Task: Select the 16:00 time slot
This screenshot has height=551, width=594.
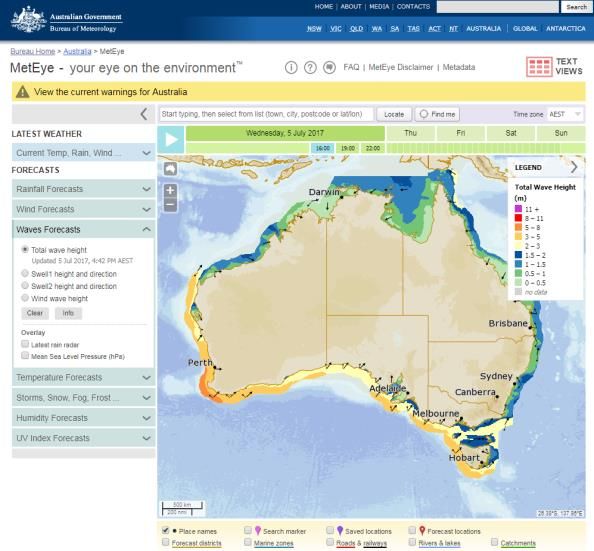Action: click(323, 148)
